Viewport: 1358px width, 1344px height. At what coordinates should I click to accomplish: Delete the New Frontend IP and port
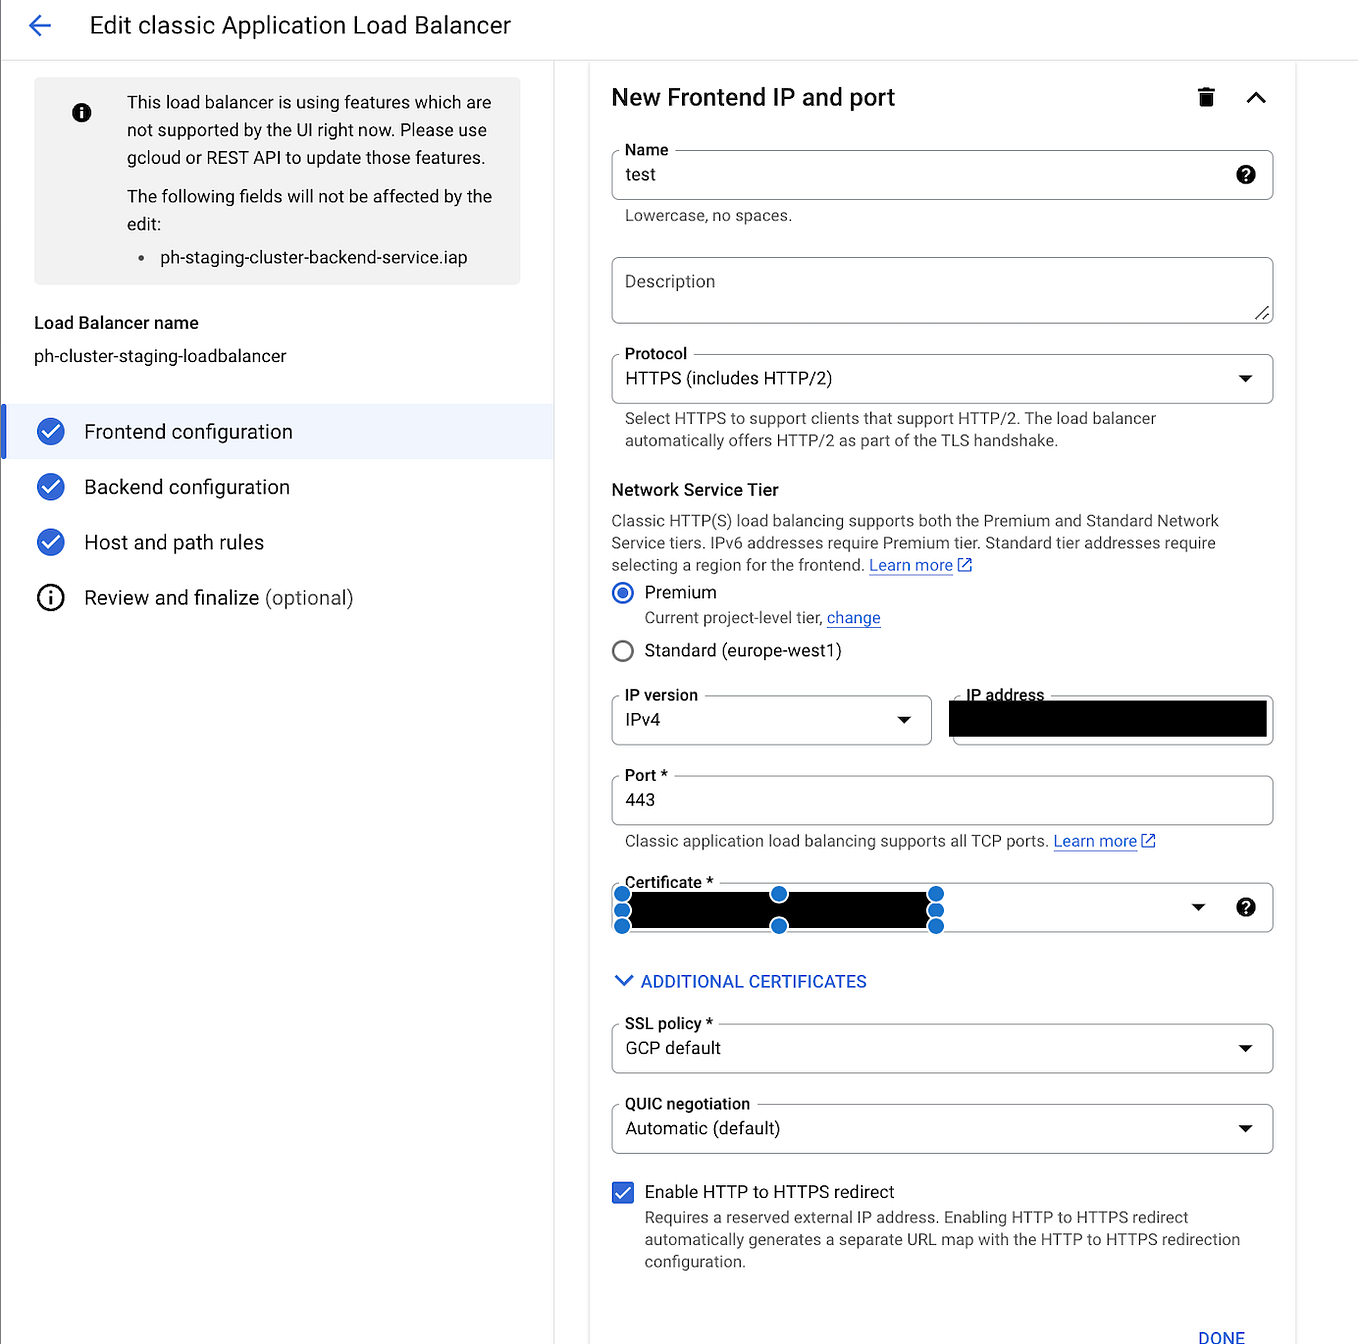pos(1206,97)
